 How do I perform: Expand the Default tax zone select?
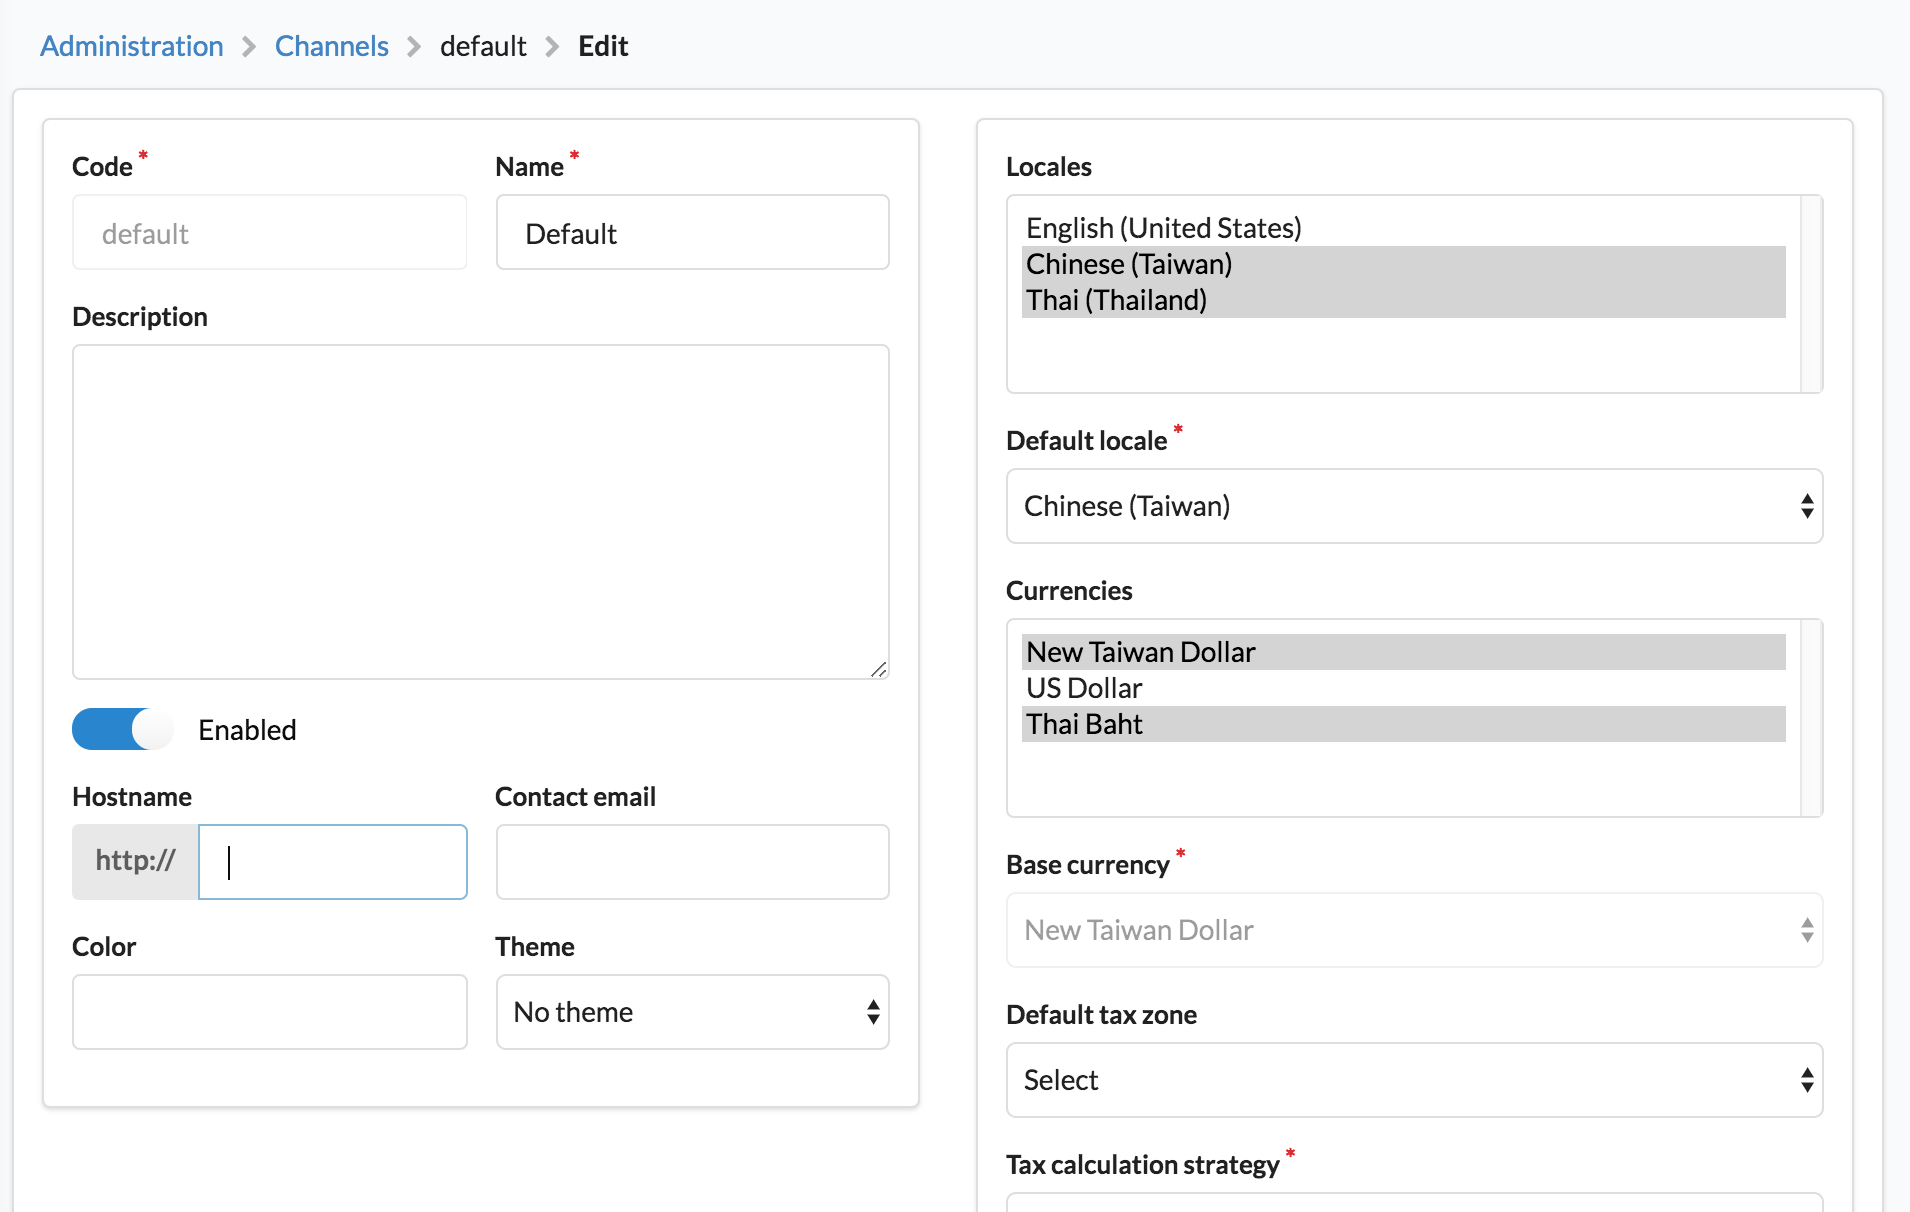(x=1413, y=1080)
